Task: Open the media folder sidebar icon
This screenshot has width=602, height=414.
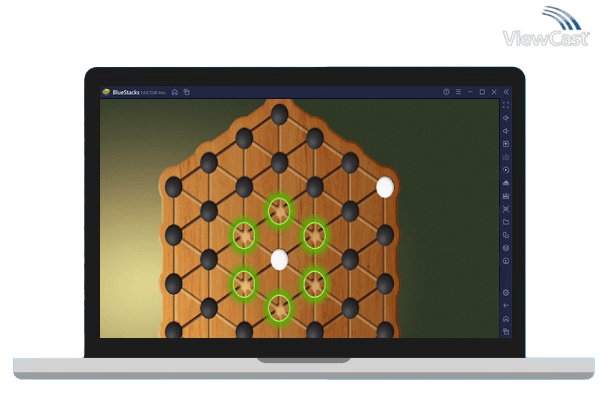Action: 506,222
